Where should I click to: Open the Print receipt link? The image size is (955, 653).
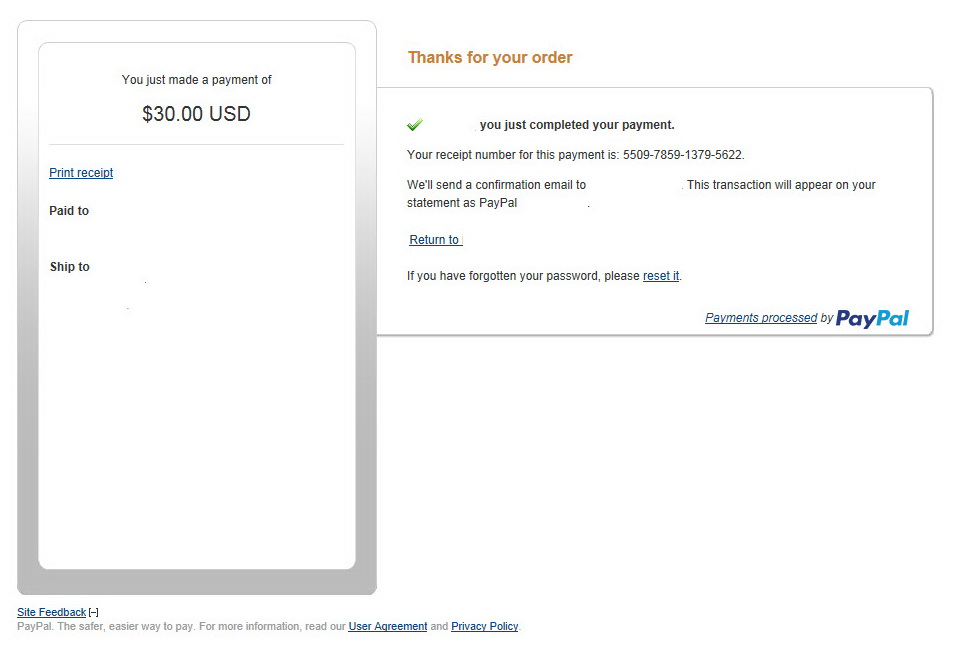81,172
